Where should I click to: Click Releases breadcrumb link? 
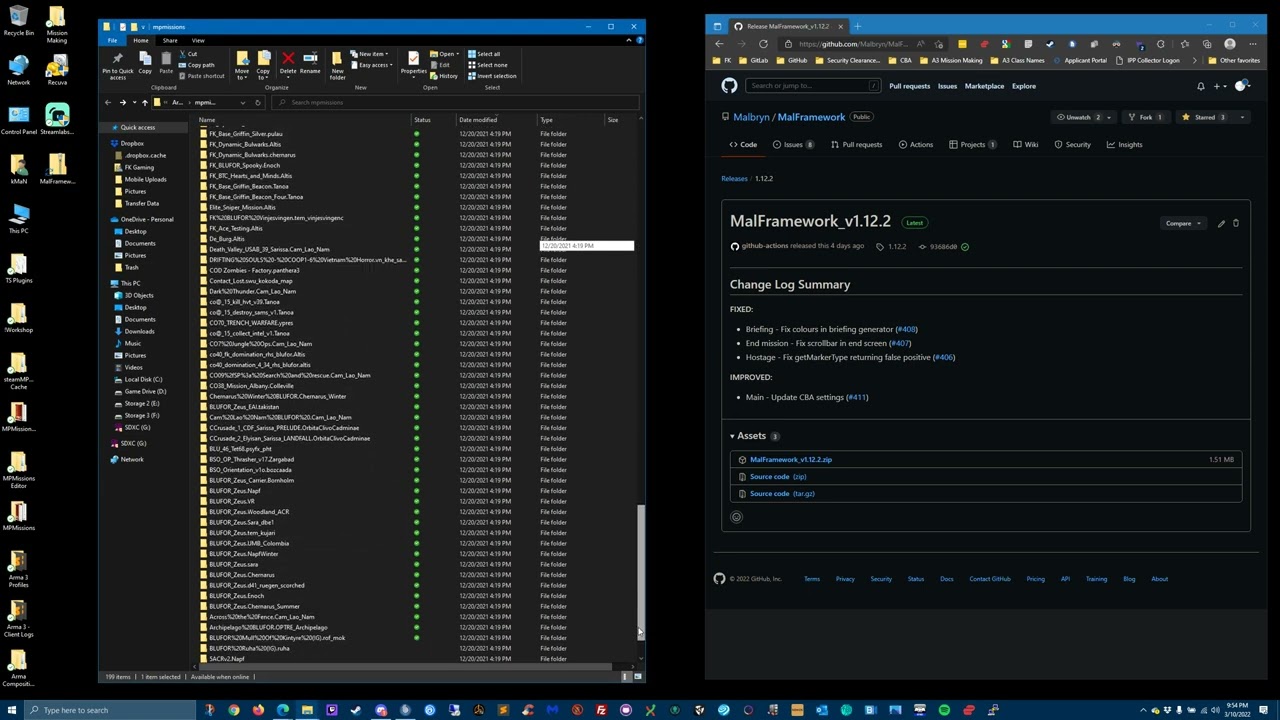(x=734, y=179)
